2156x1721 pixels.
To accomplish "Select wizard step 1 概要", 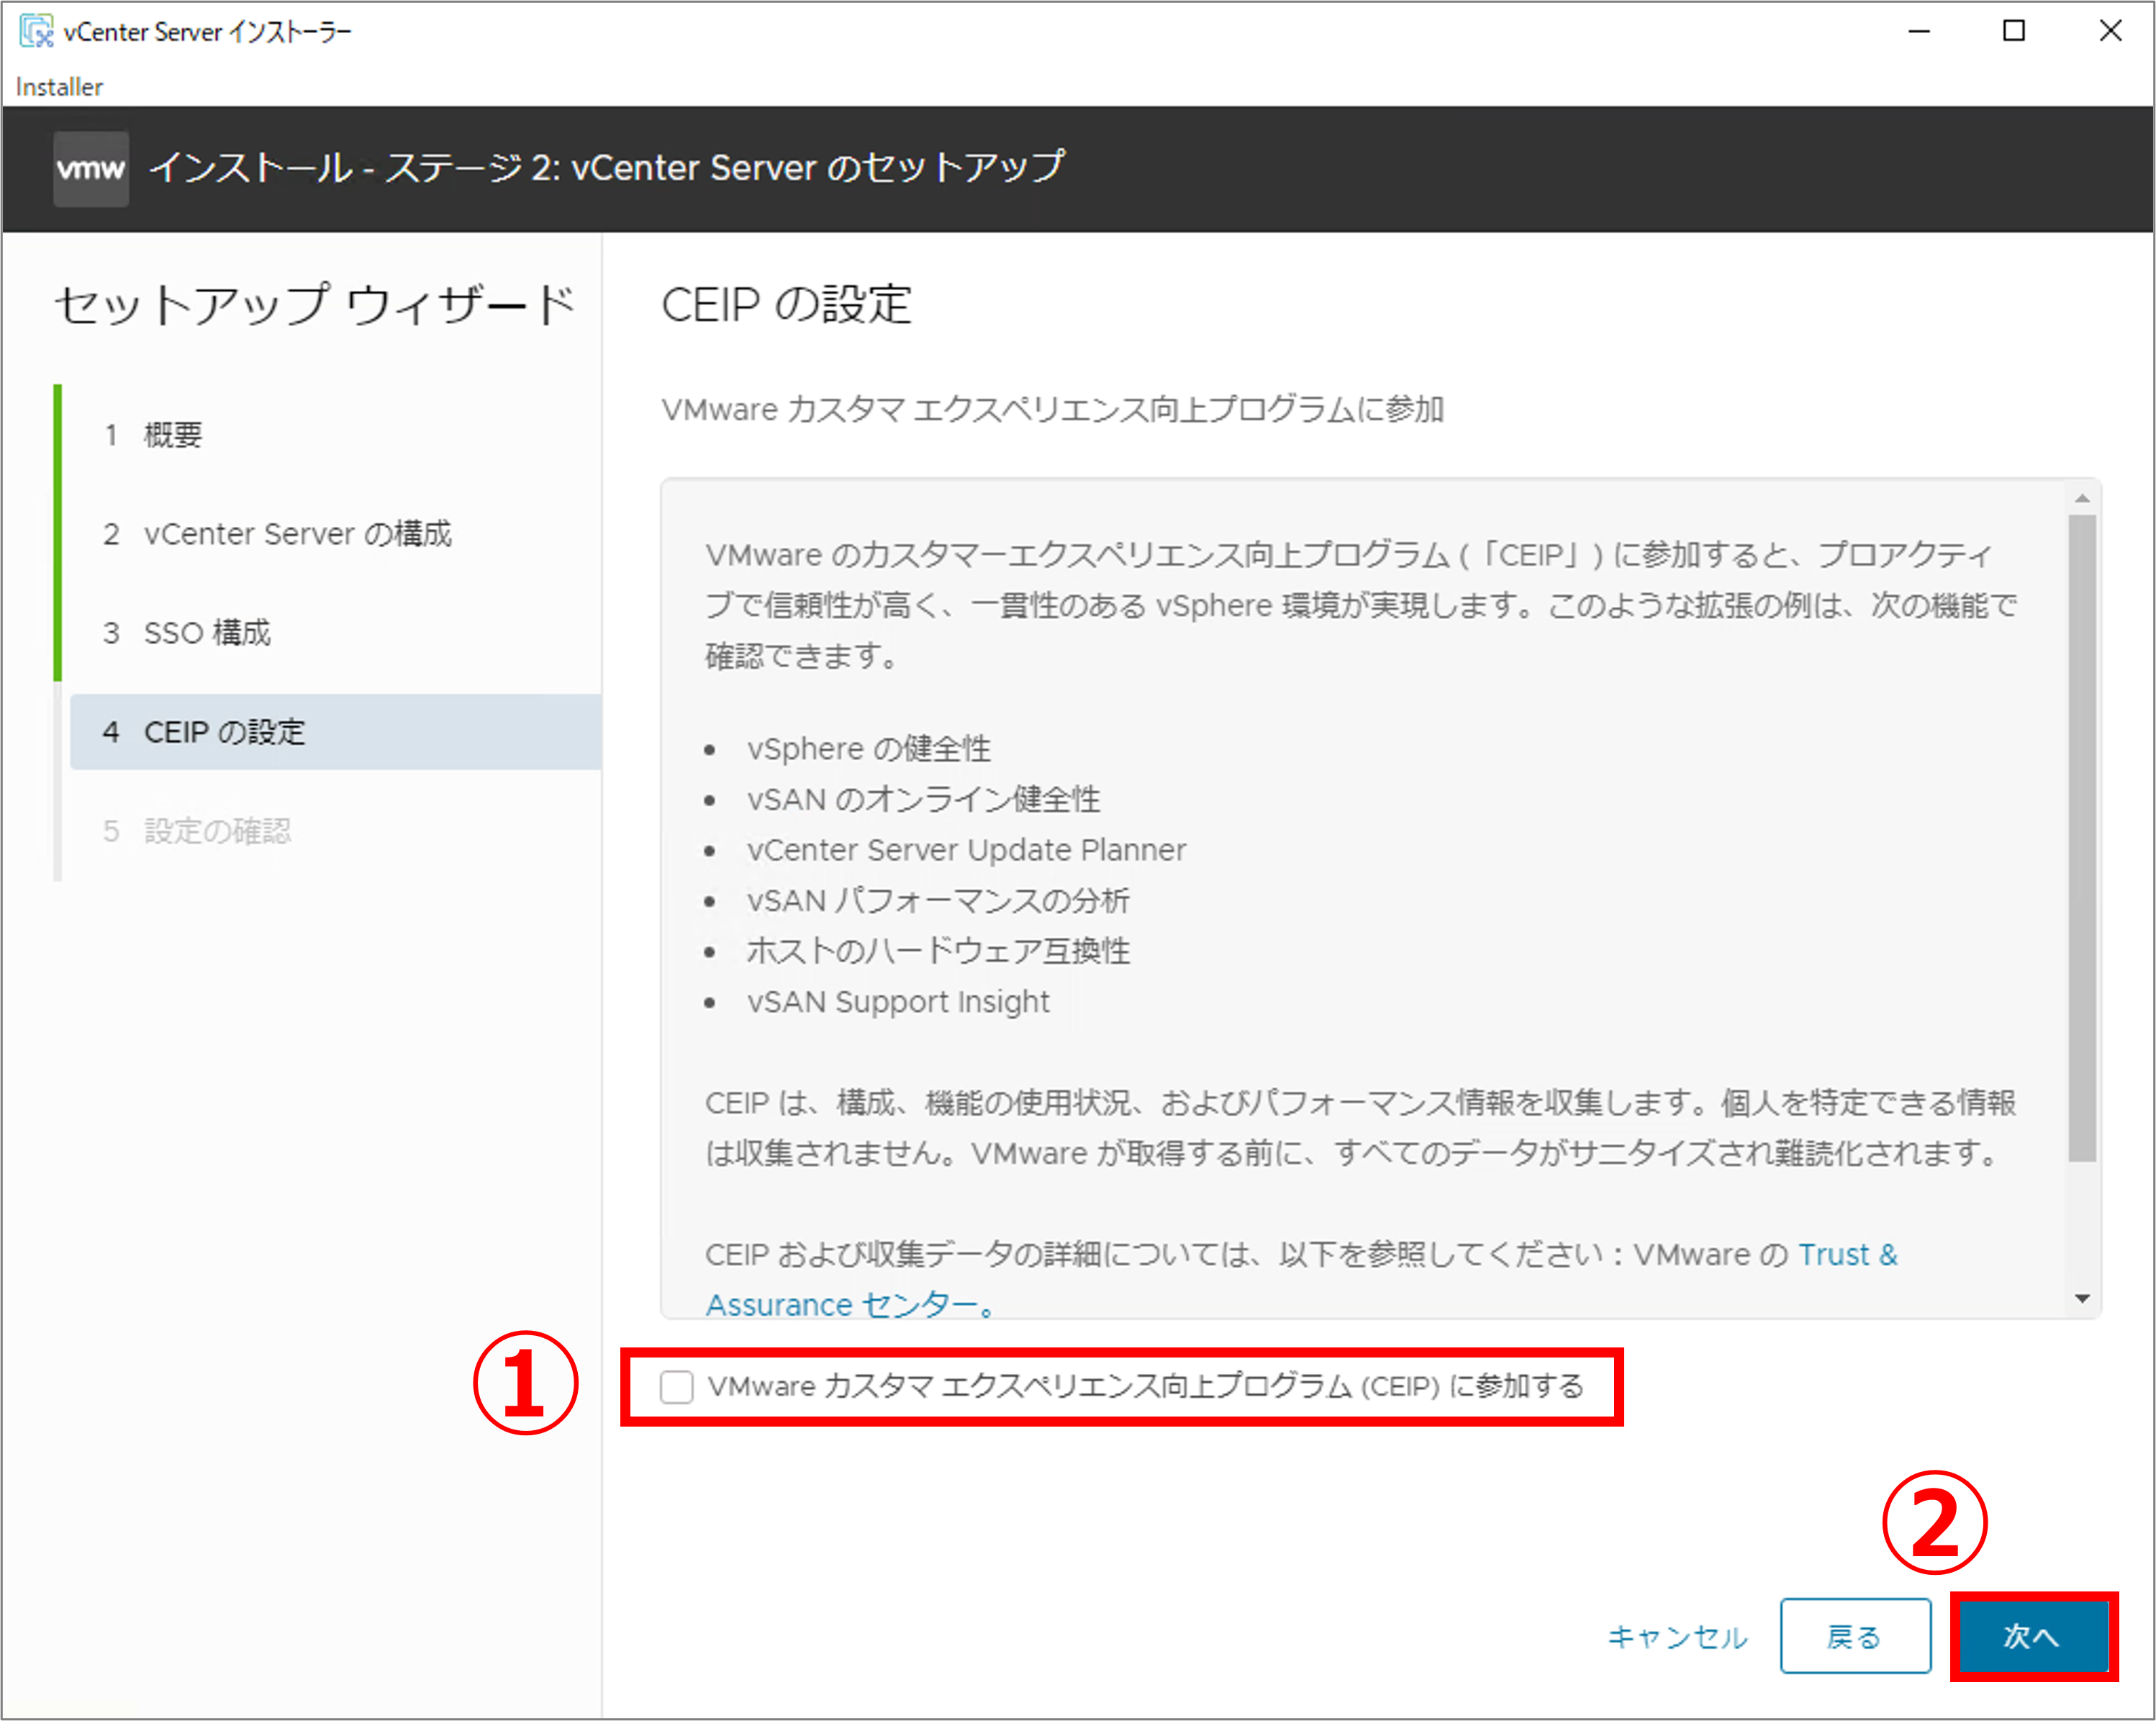I will point(153,435).
